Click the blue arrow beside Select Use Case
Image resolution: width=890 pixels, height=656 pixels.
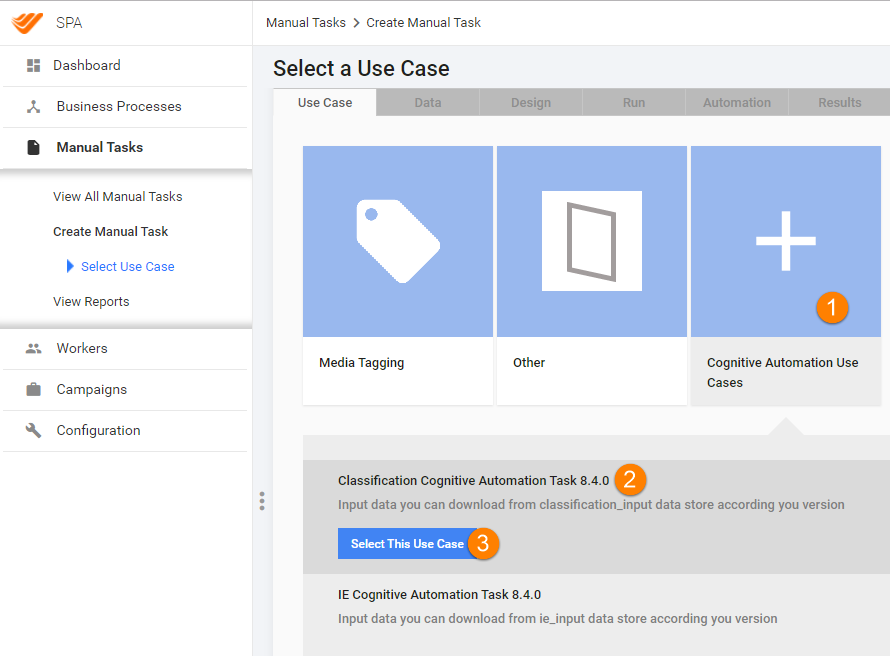coord(70,266)
